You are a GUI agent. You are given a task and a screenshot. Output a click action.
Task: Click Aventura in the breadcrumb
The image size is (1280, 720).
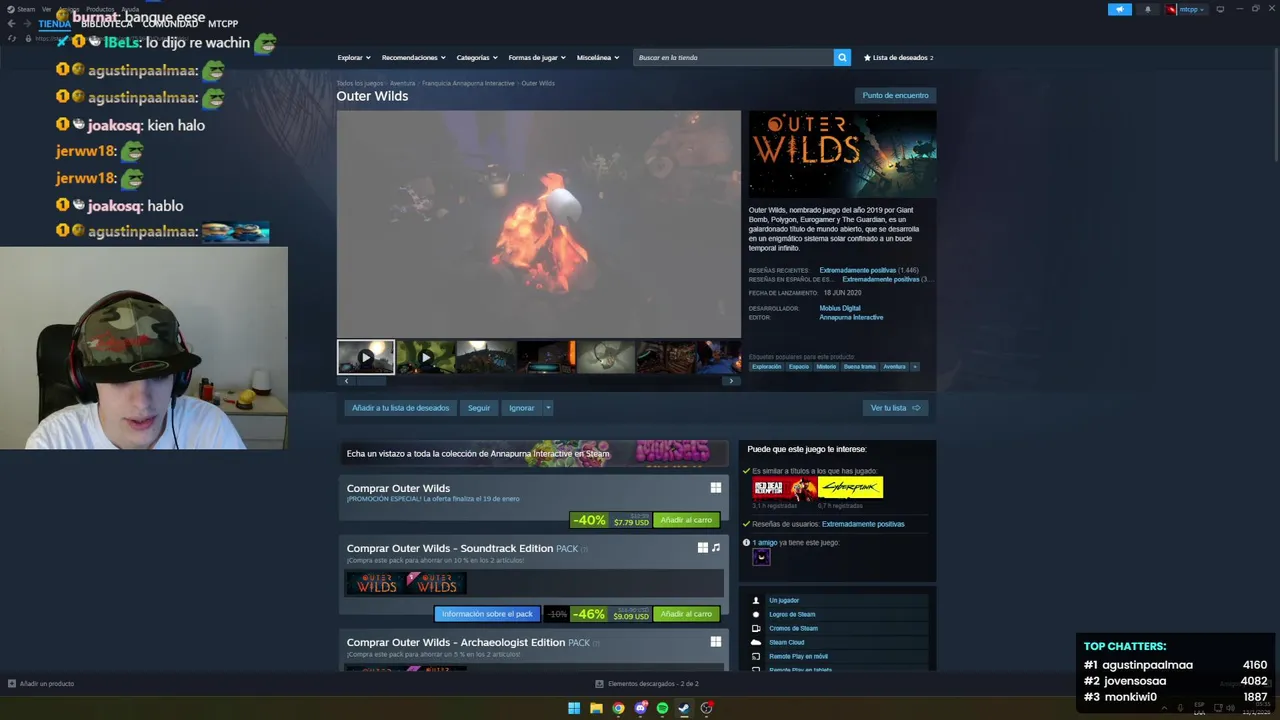click(402, 83)
